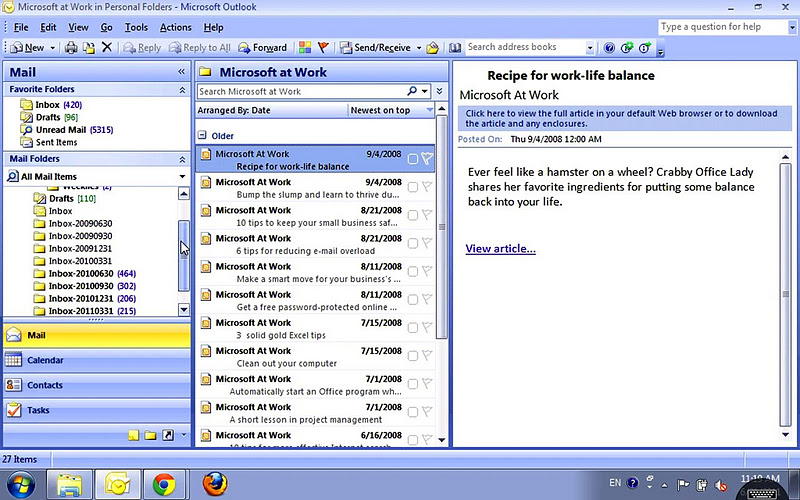This screenshot has height=500, width=800.
Task: Click the Search Microsoft at Work field
Action: (301, 91)
